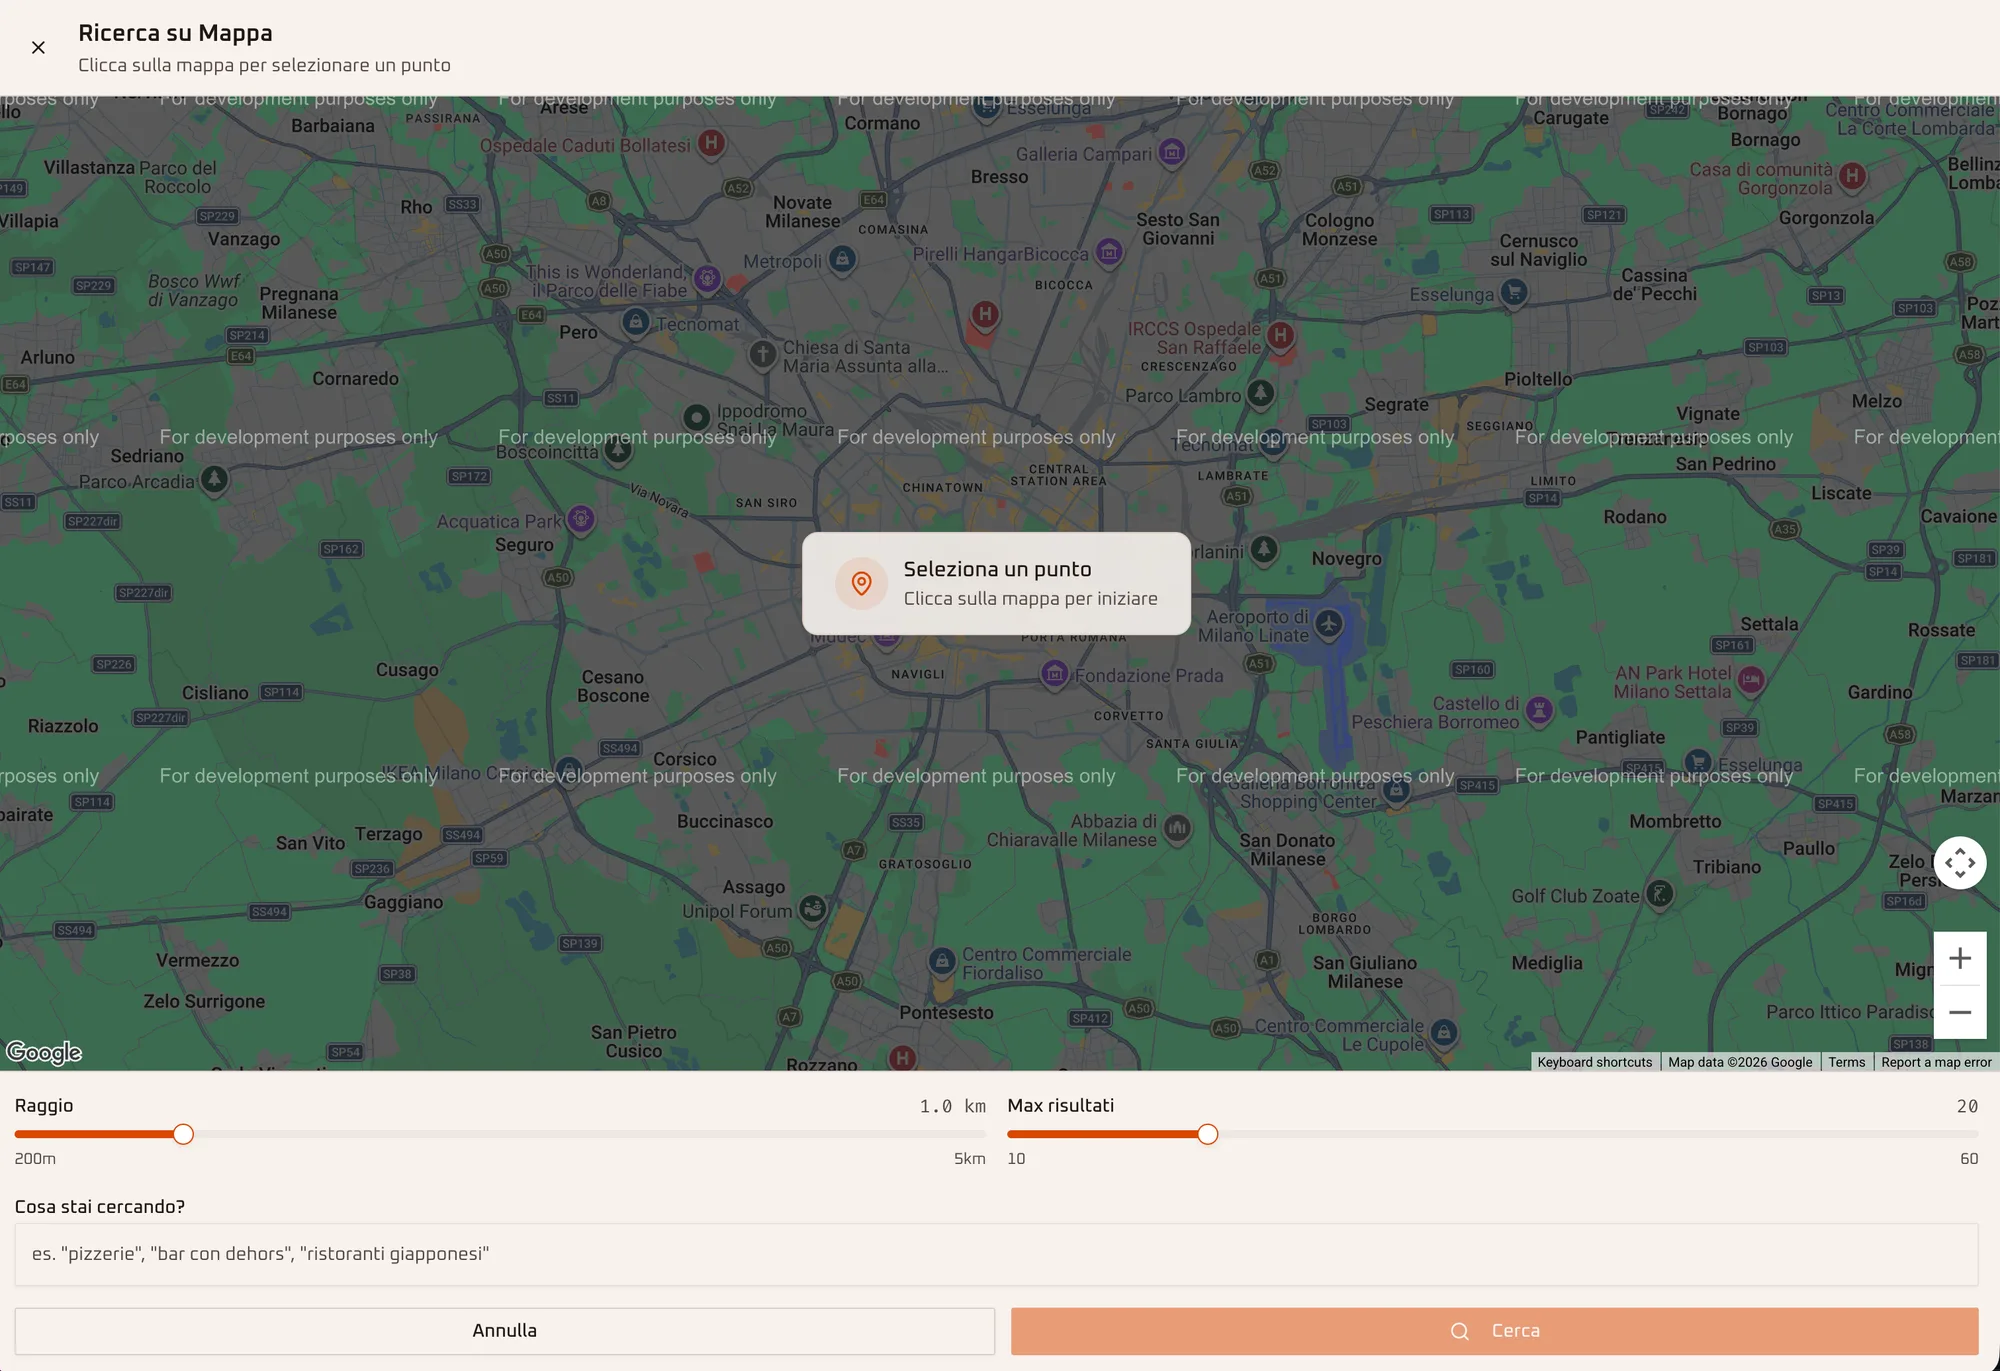
Task: Select the Acquatica Park marker icon
Action: tap(580, 519)
